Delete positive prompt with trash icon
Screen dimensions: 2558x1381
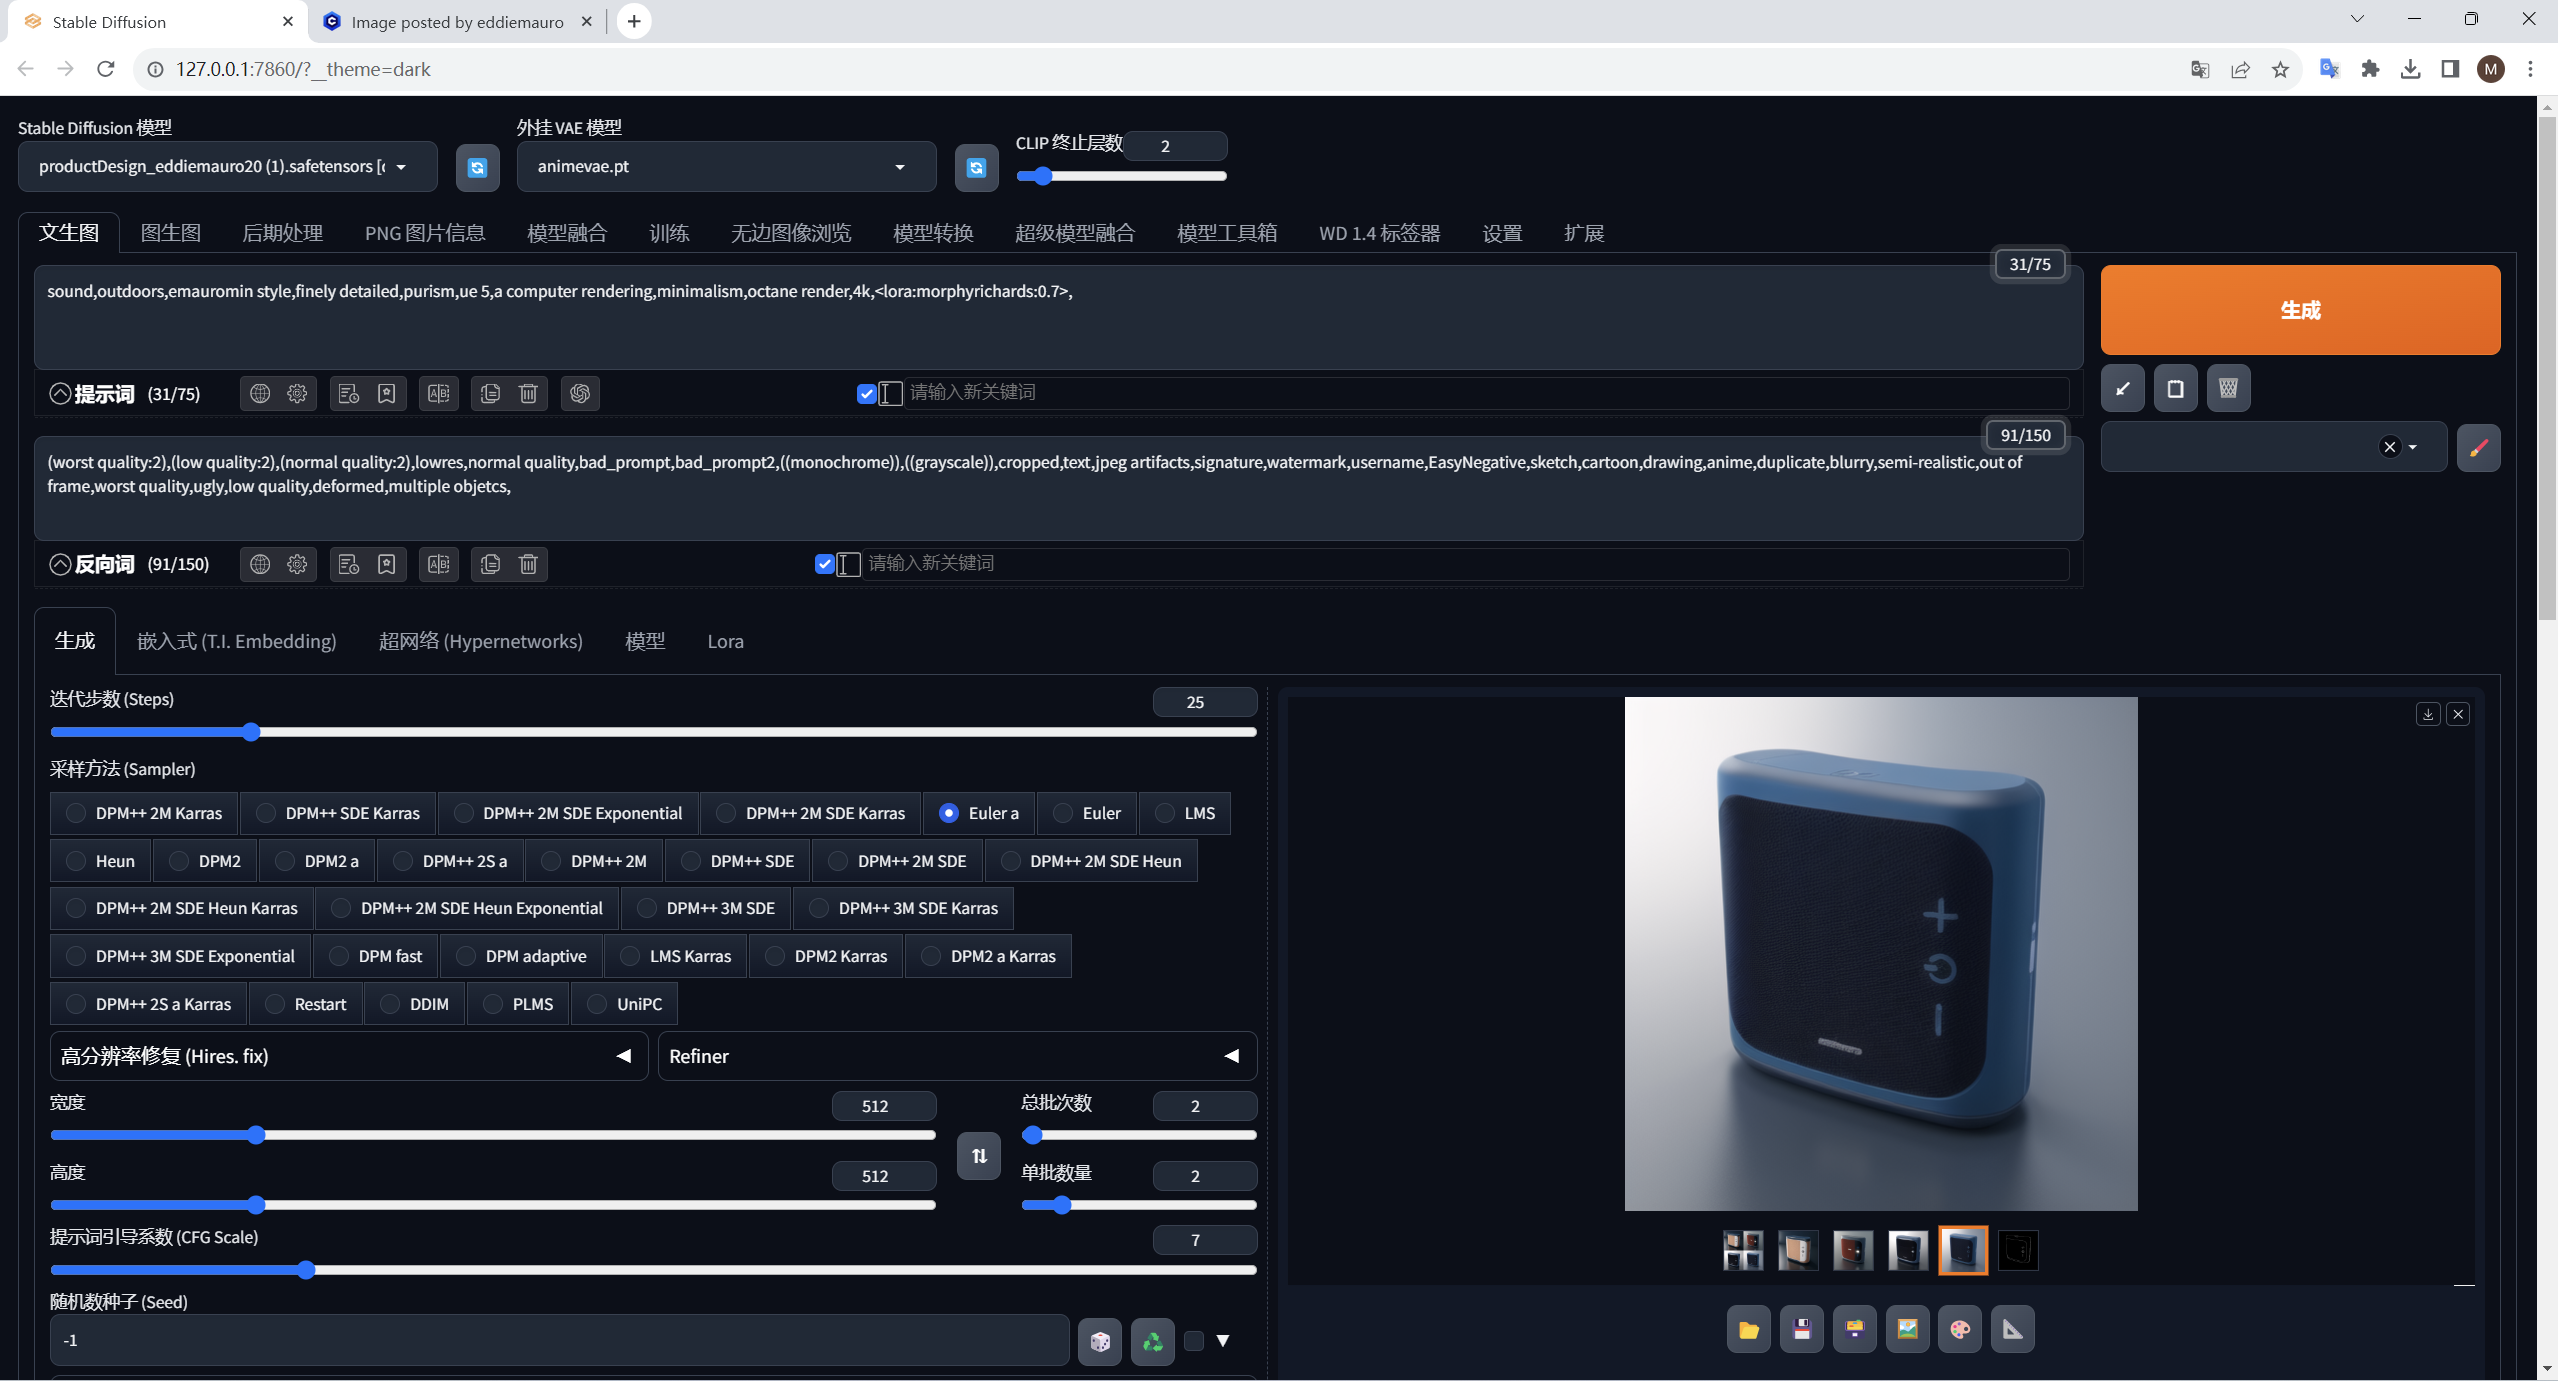[528, 393]
